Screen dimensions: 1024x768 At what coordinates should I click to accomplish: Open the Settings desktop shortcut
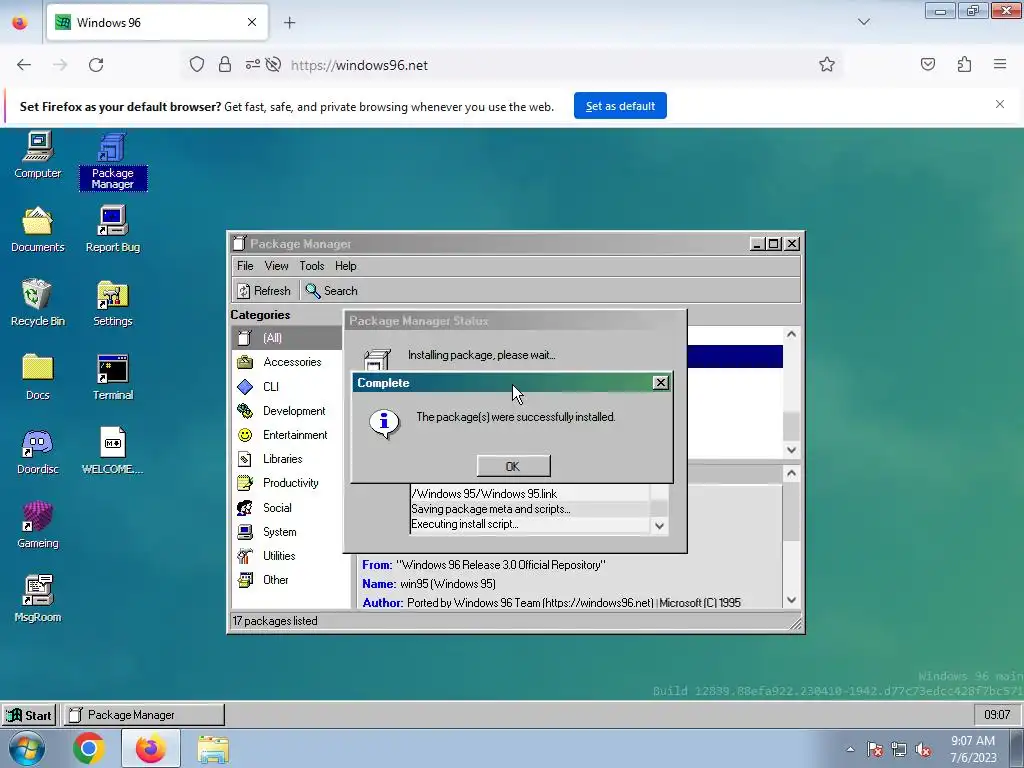click(x=112, y=302)
